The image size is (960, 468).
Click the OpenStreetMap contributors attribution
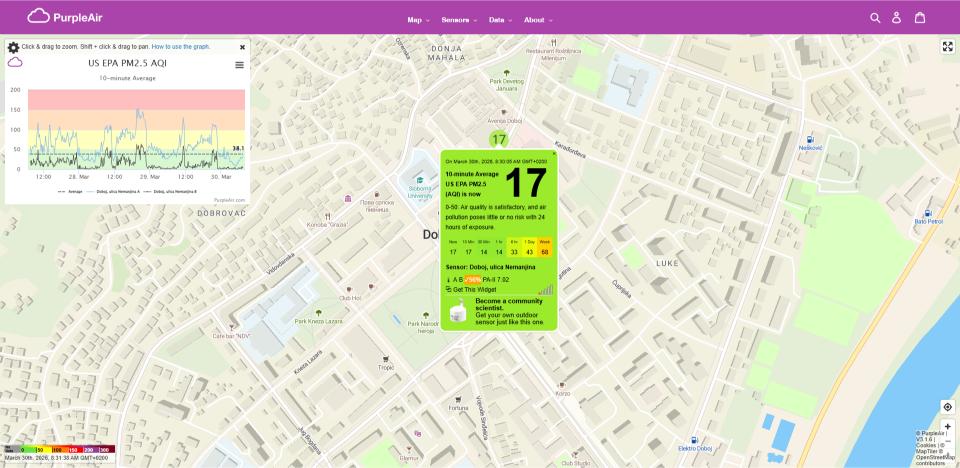coord(937,461)
